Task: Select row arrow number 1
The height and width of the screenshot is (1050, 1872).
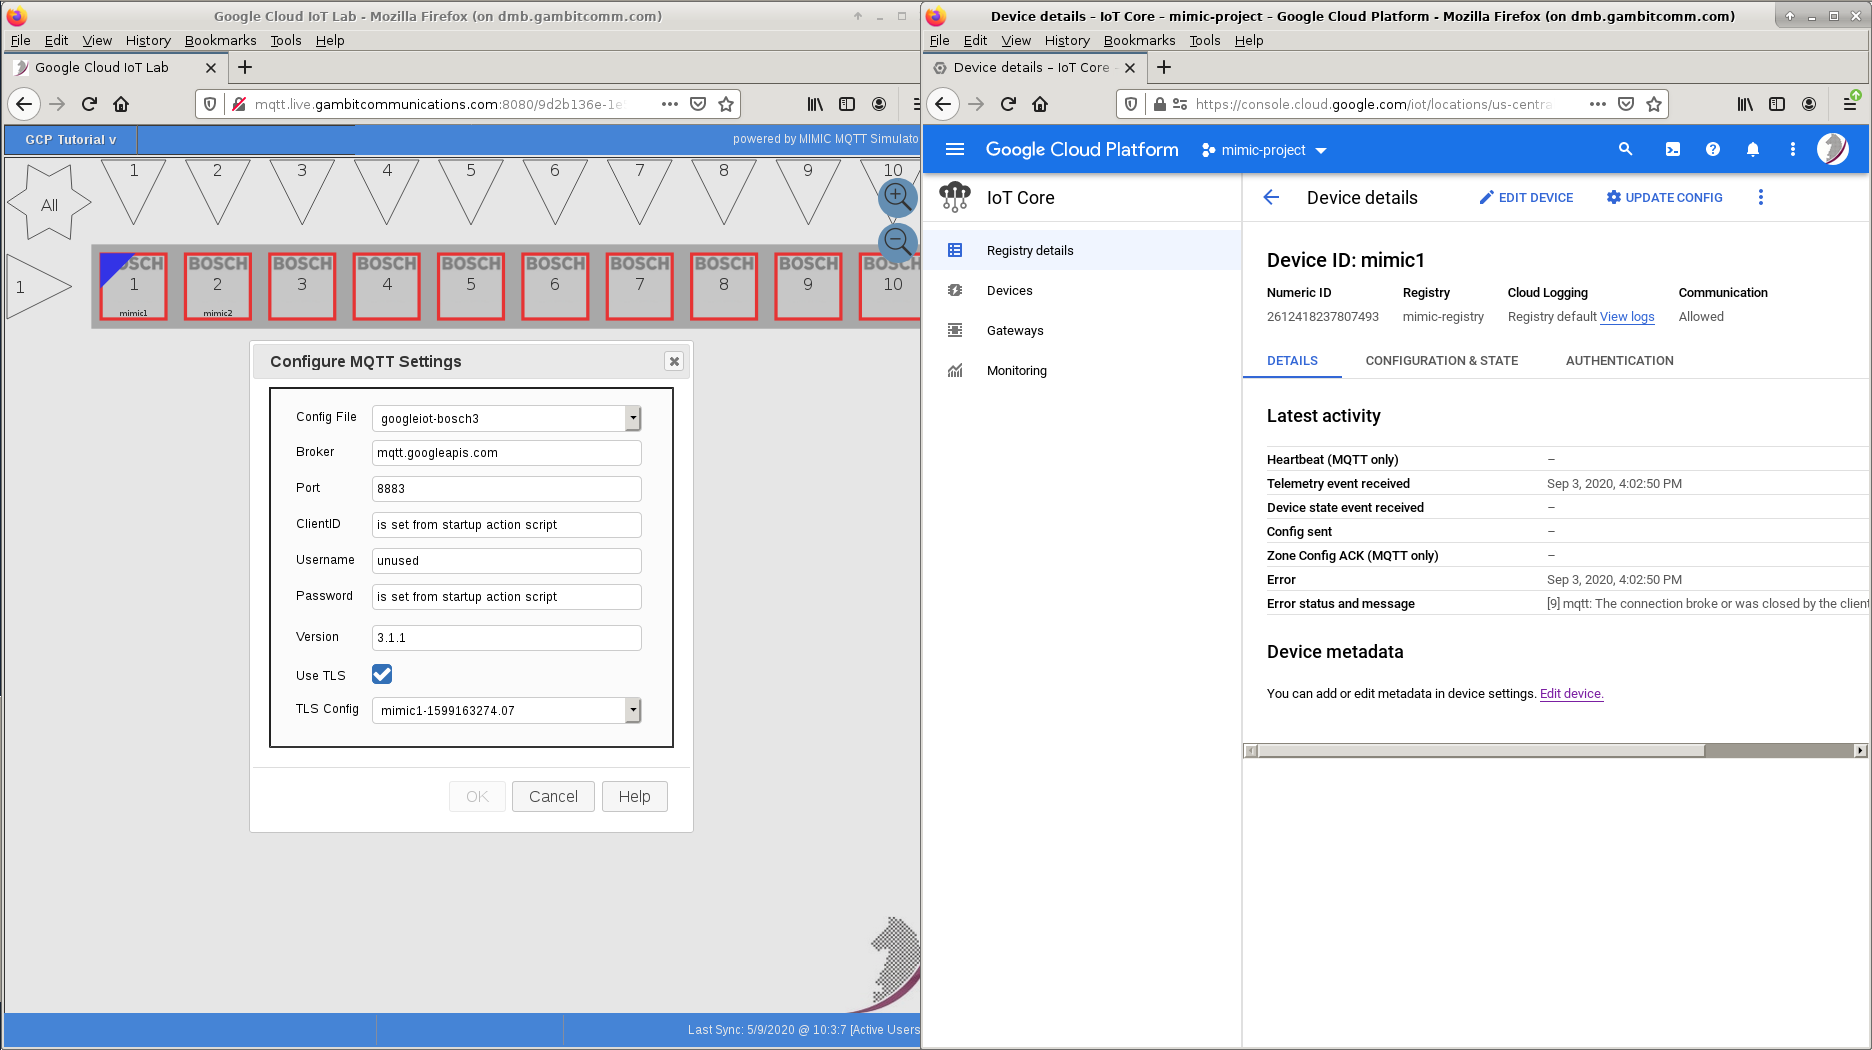Action: click(x=39, y=287)
